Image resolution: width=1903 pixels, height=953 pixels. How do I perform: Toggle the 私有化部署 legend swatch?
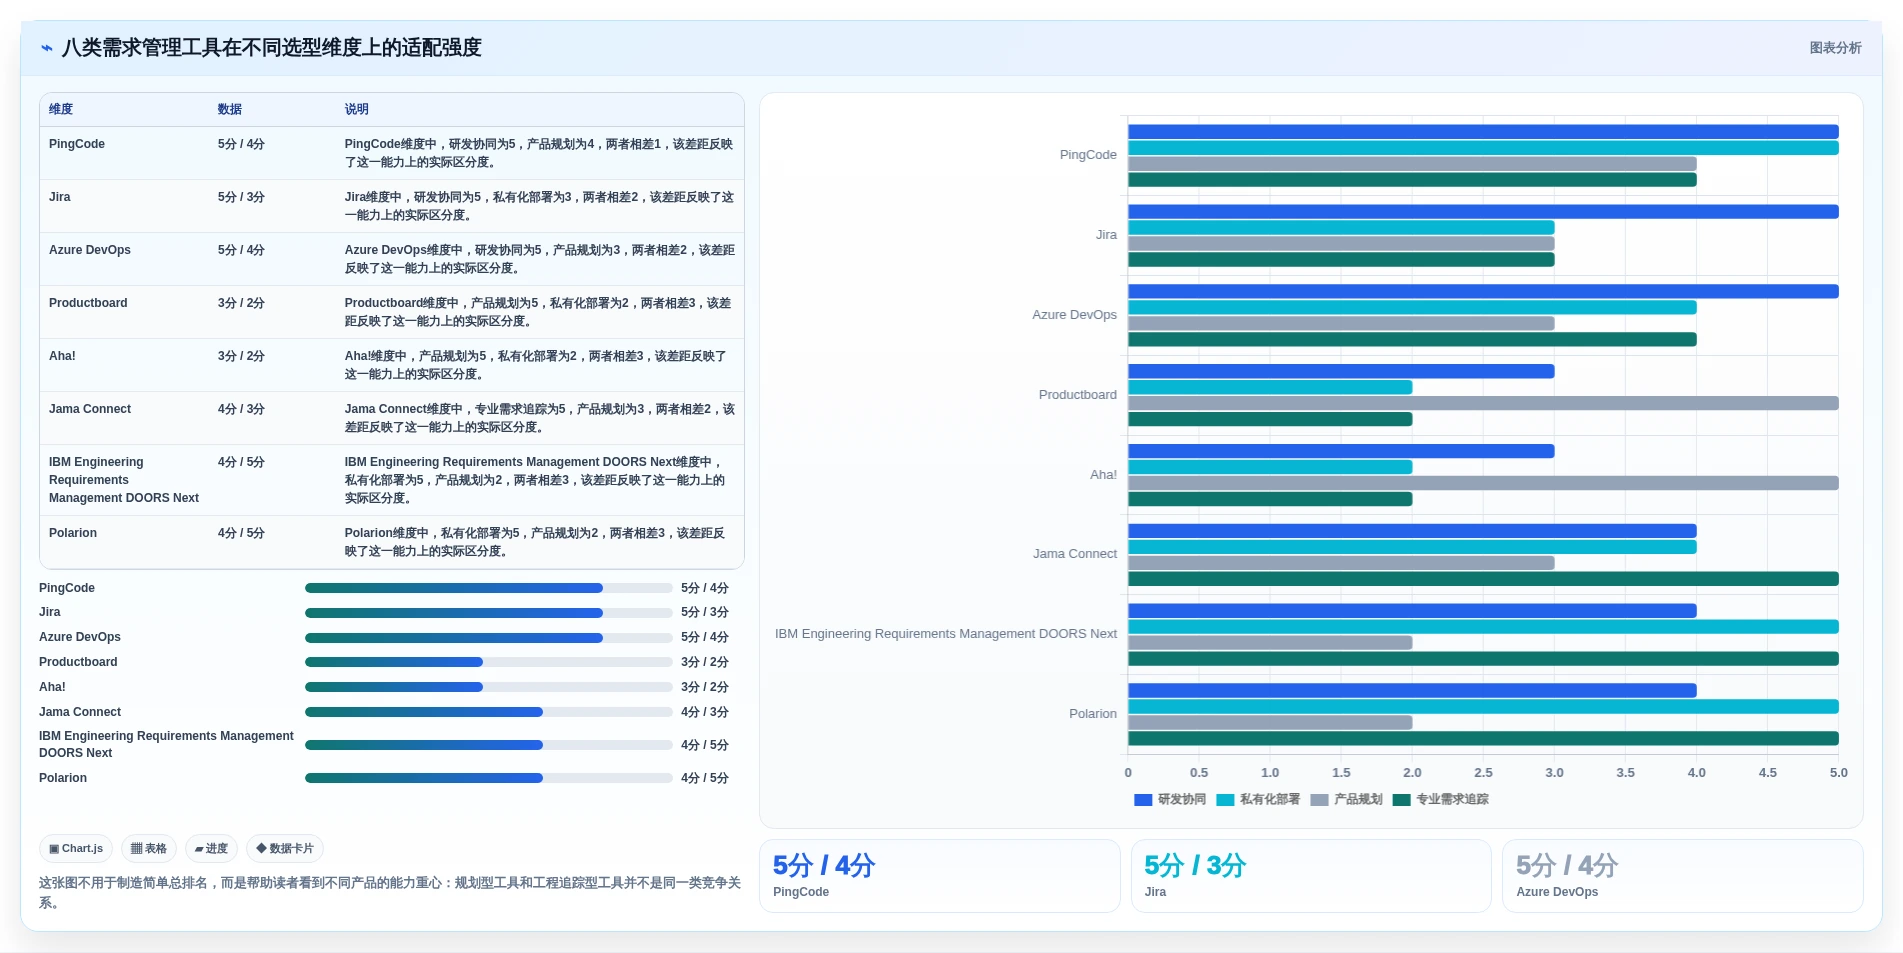tap(1225, 800)
